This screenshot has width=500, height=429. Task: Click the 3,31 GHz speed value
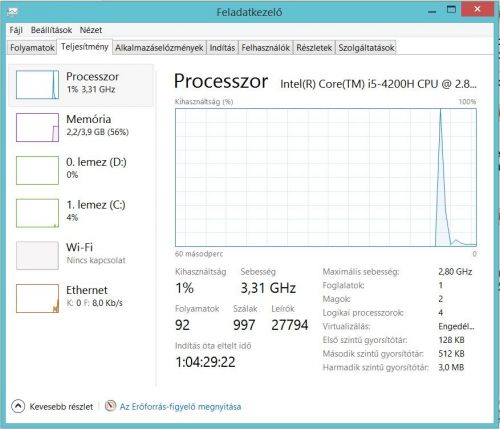pyautogui.click(x=268, y=288)
